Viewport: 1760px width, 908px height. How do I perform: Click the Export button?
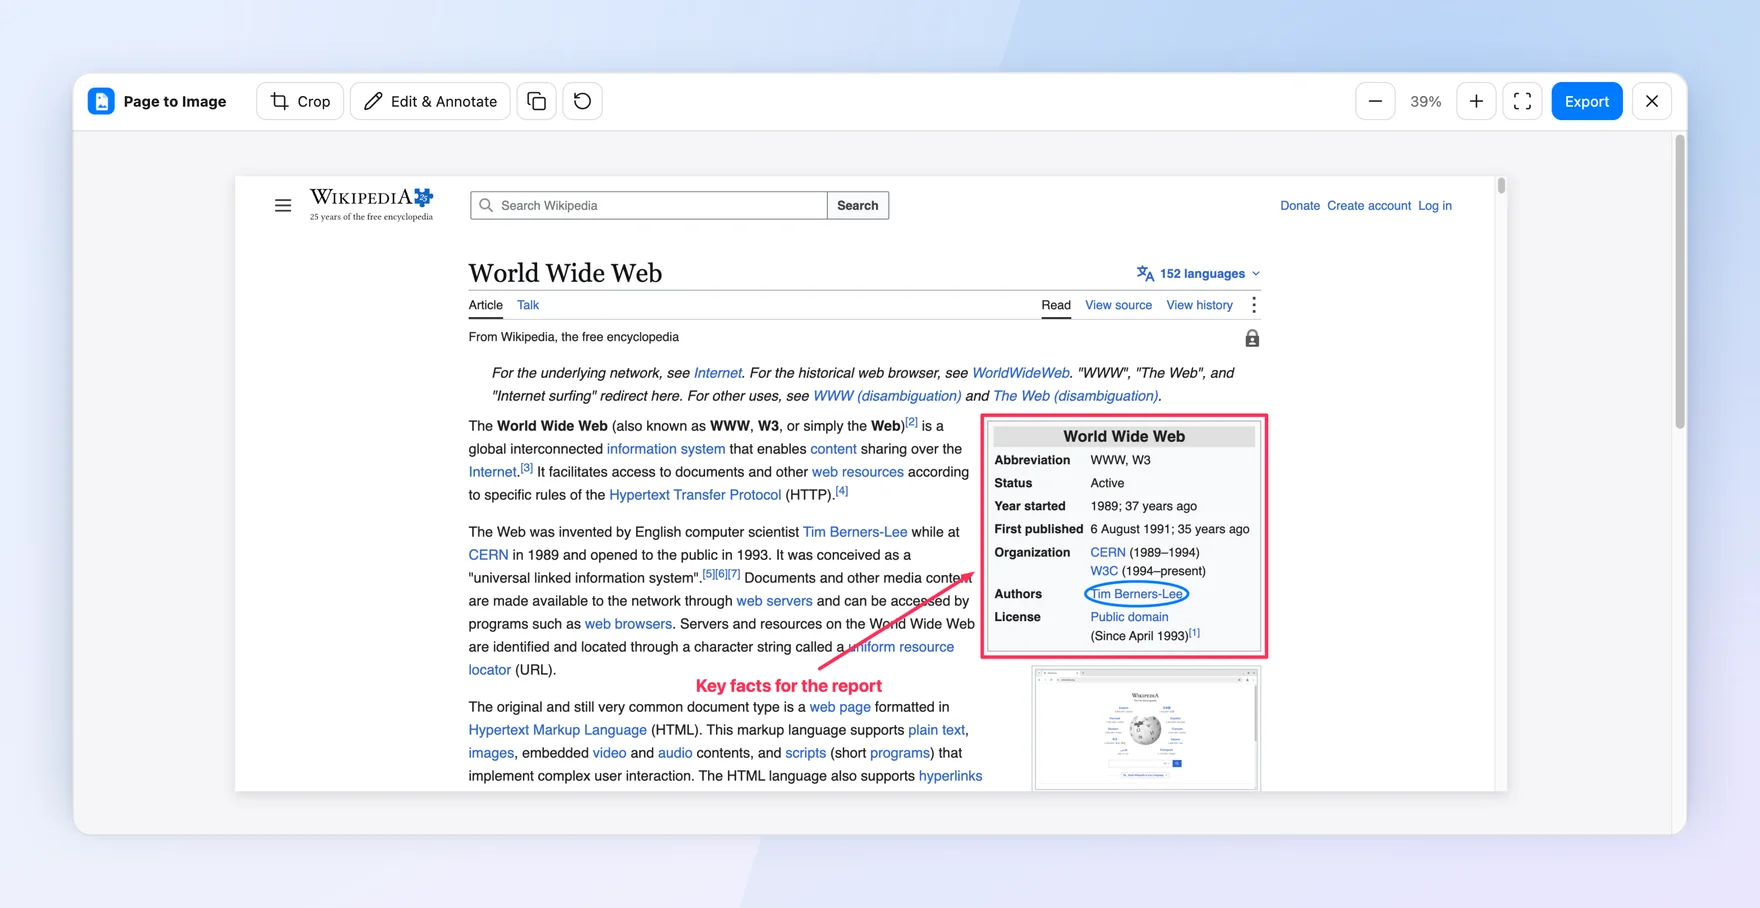pos(1587,101)
